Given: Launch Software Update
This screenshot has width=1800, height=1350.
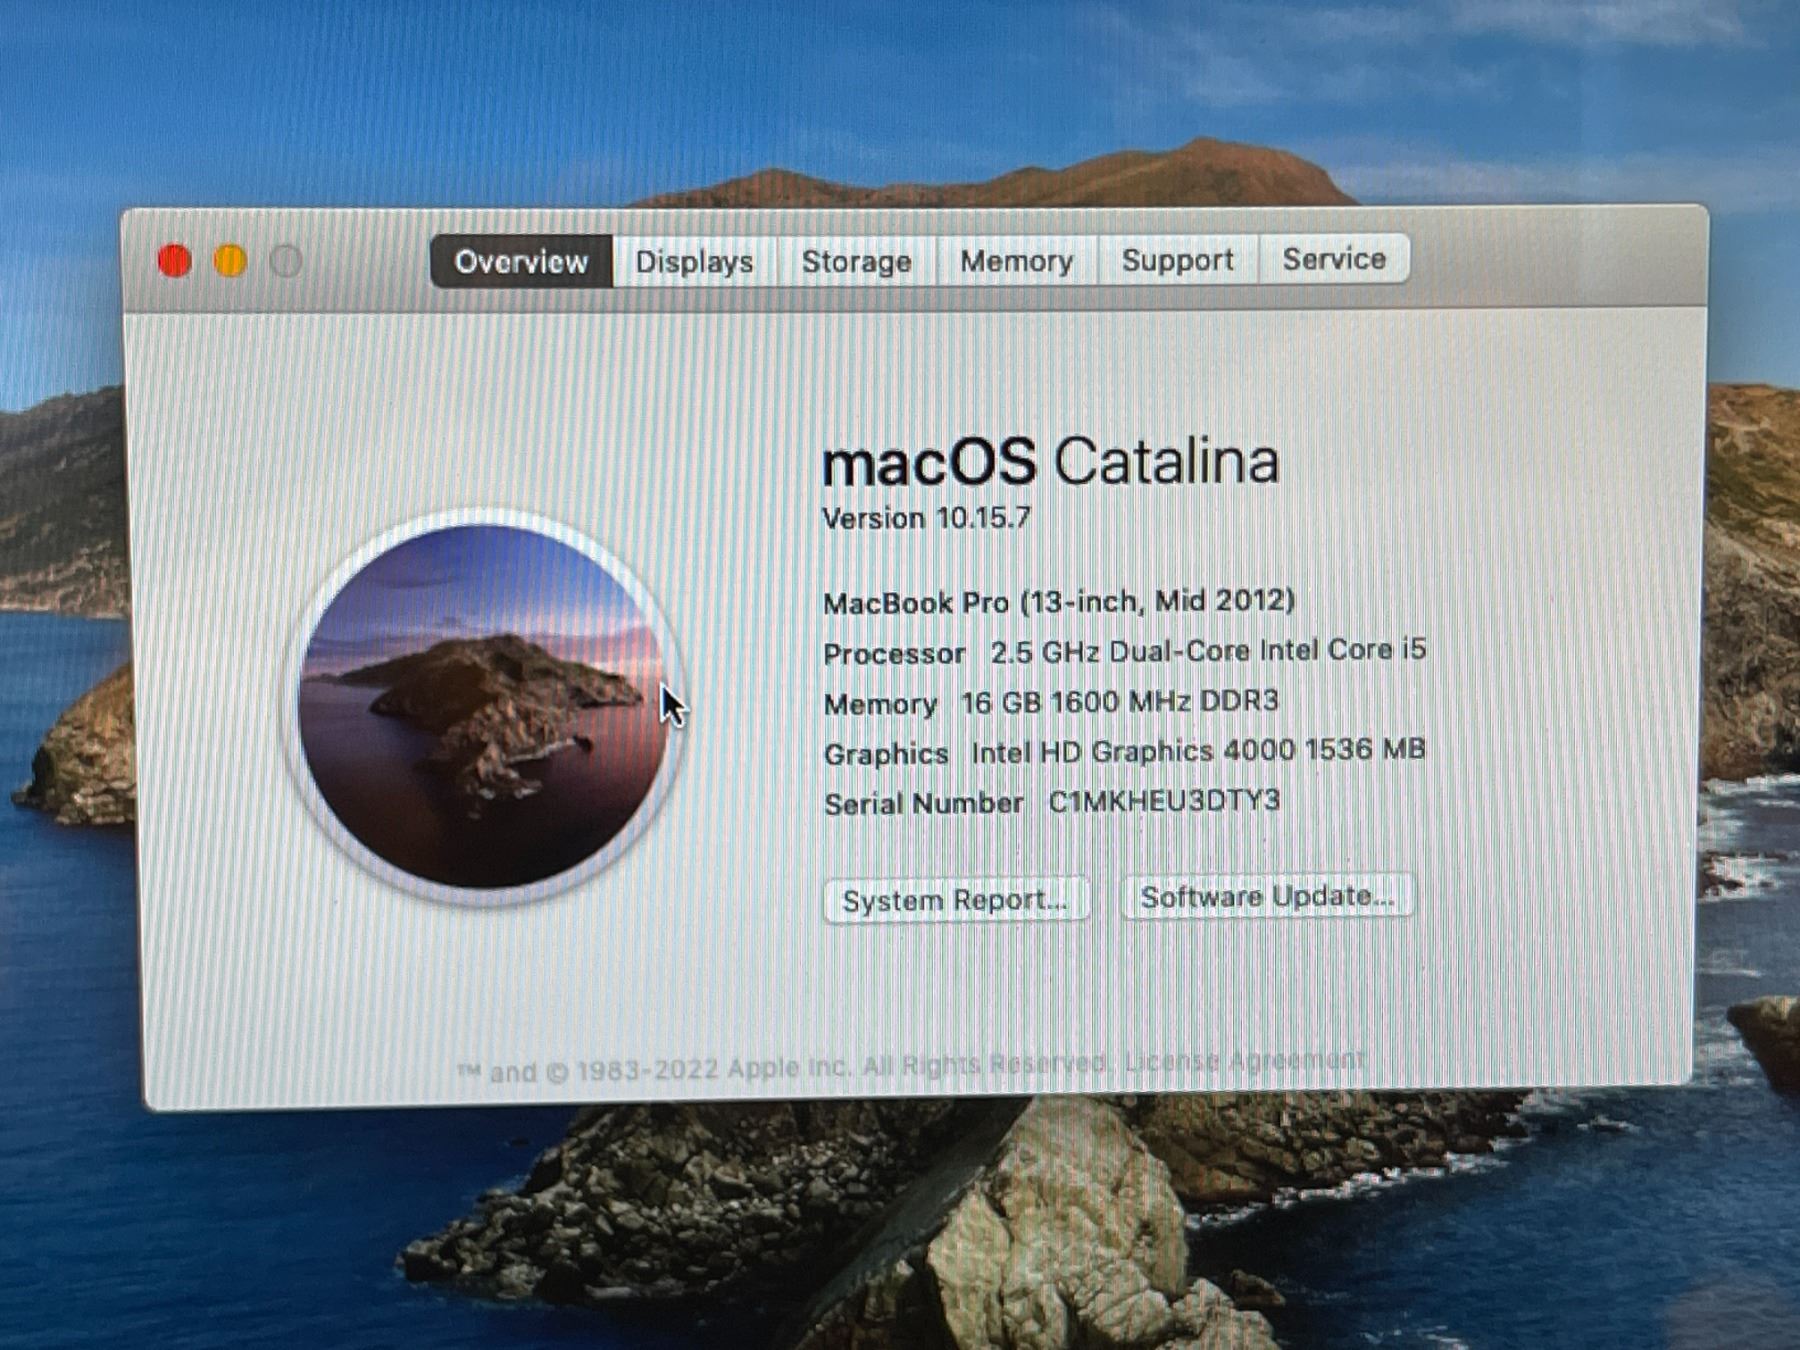Looking at the screenshot, I should [x=1267, y=896].
